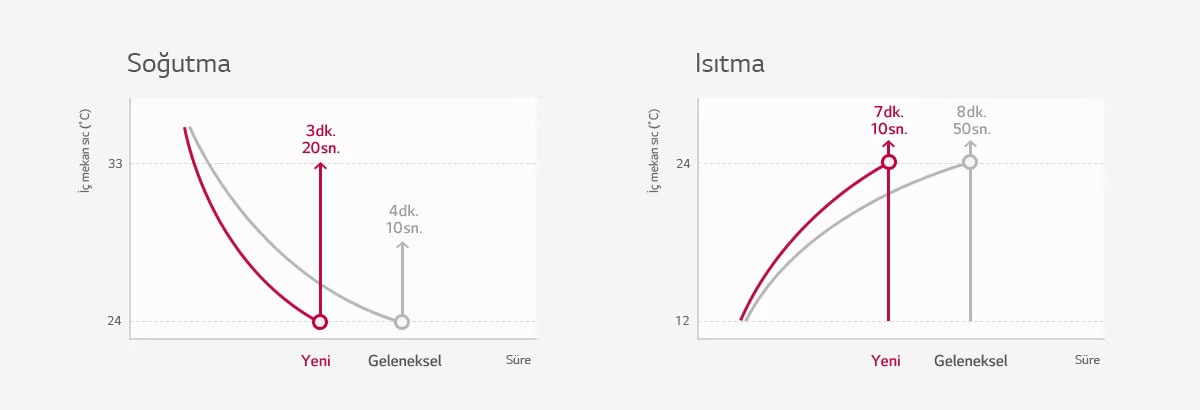Click the 8dk. 50sn. time label
The height and width of the screenshot is (410, 1200).
(972, 120)
